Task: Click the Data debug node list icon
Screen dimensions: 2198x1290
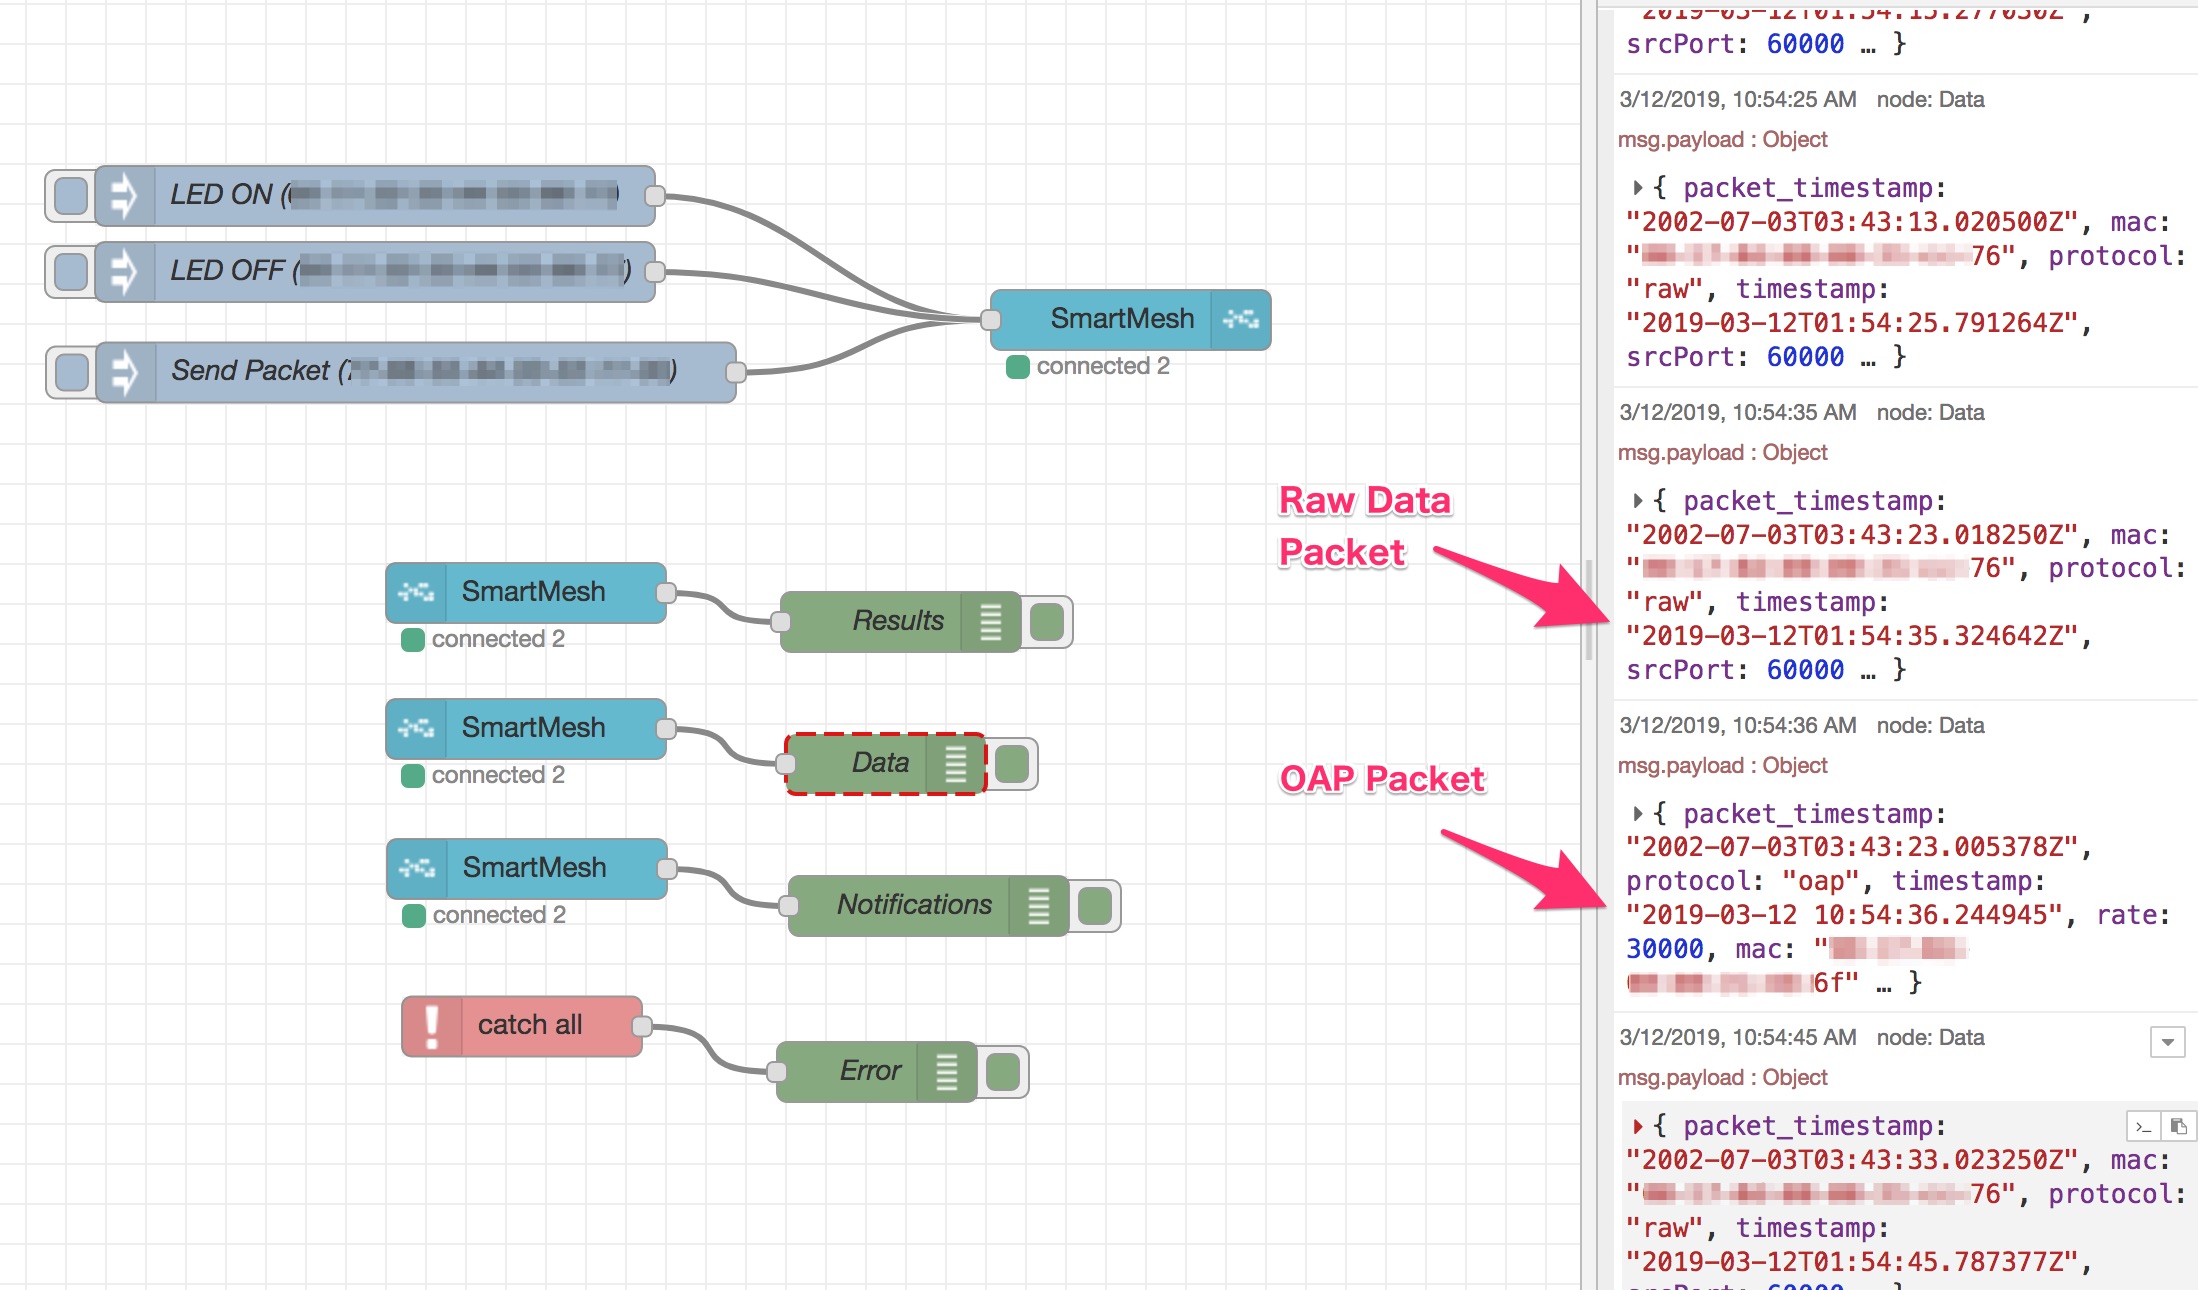Action: pyautogui.click(x=955, y=764)
